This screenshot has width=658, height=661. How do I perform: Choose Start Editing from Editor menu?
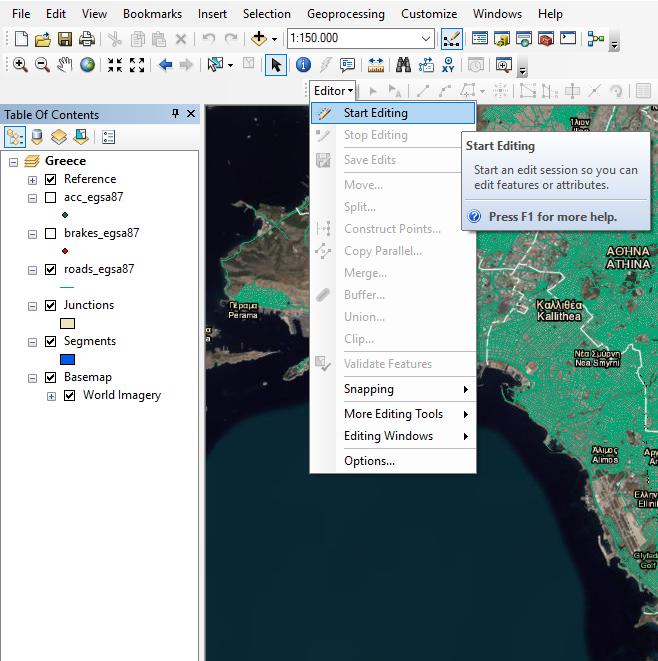click(393, 113)
